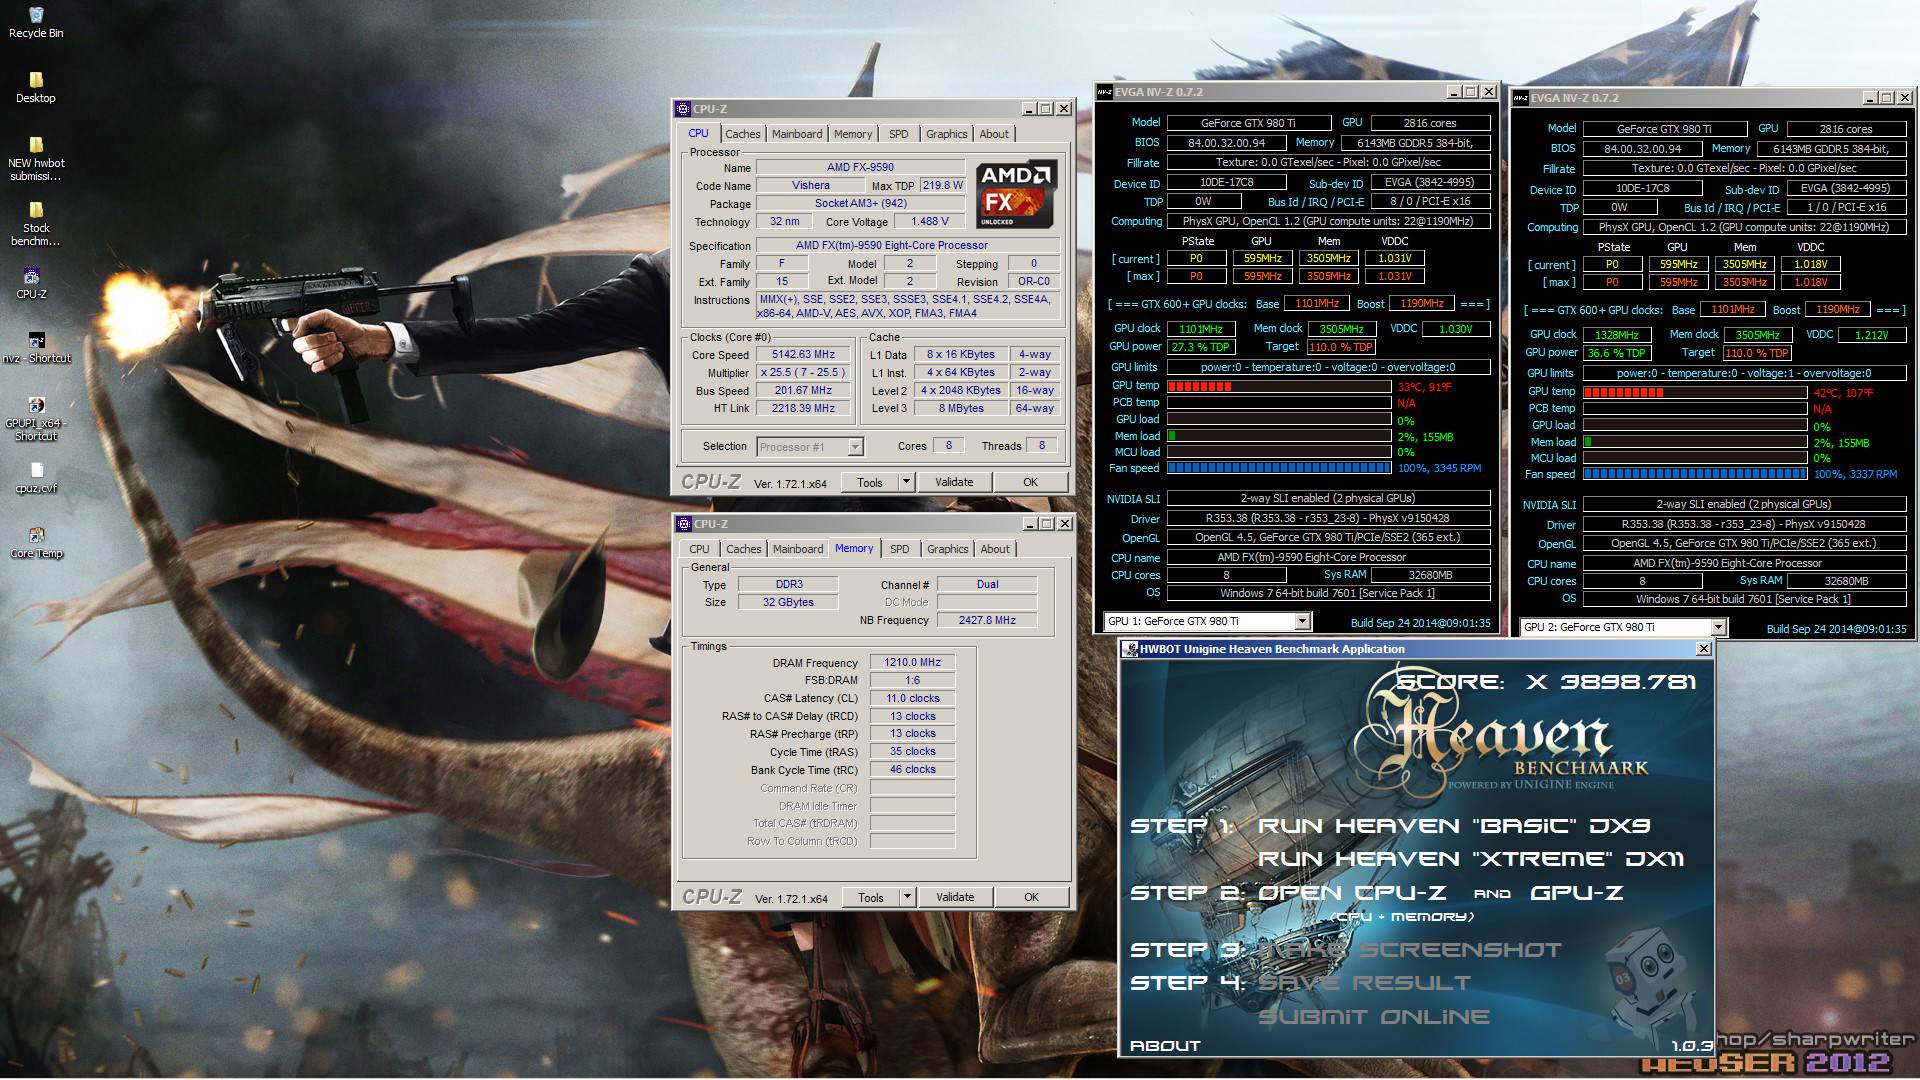Click Open CPU-Z link in Heaven app
Image resolution: width=1920 pixels, height=1080 pixels.
click(1352, 893)
